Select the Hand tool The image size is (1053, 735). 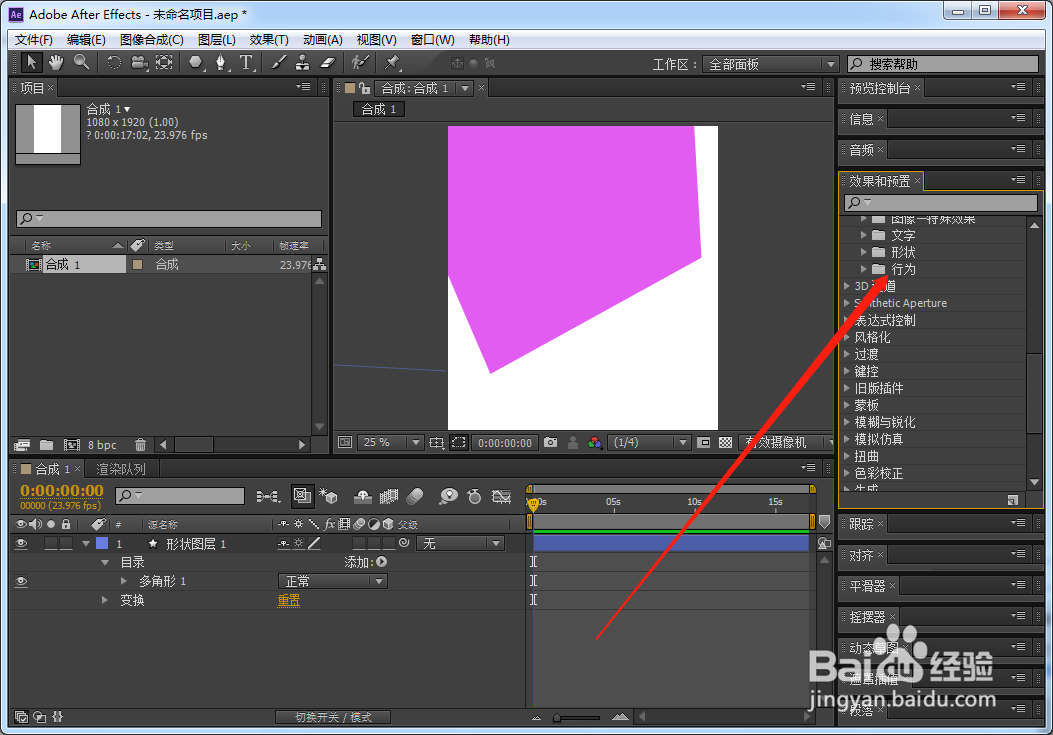click(x=56, y=63)
